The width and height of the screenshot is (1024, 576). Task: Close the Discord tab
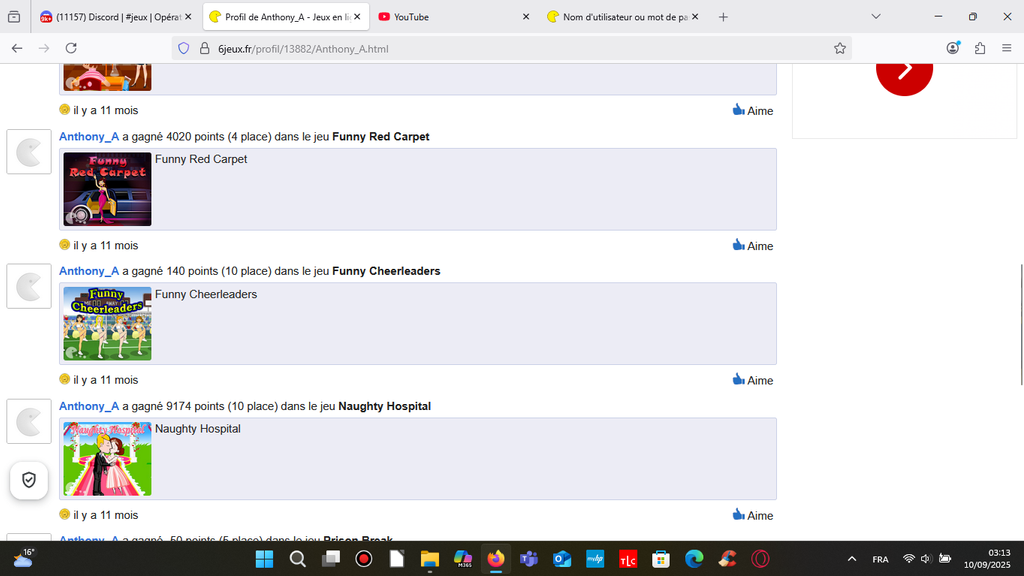[x=188, y=17]
